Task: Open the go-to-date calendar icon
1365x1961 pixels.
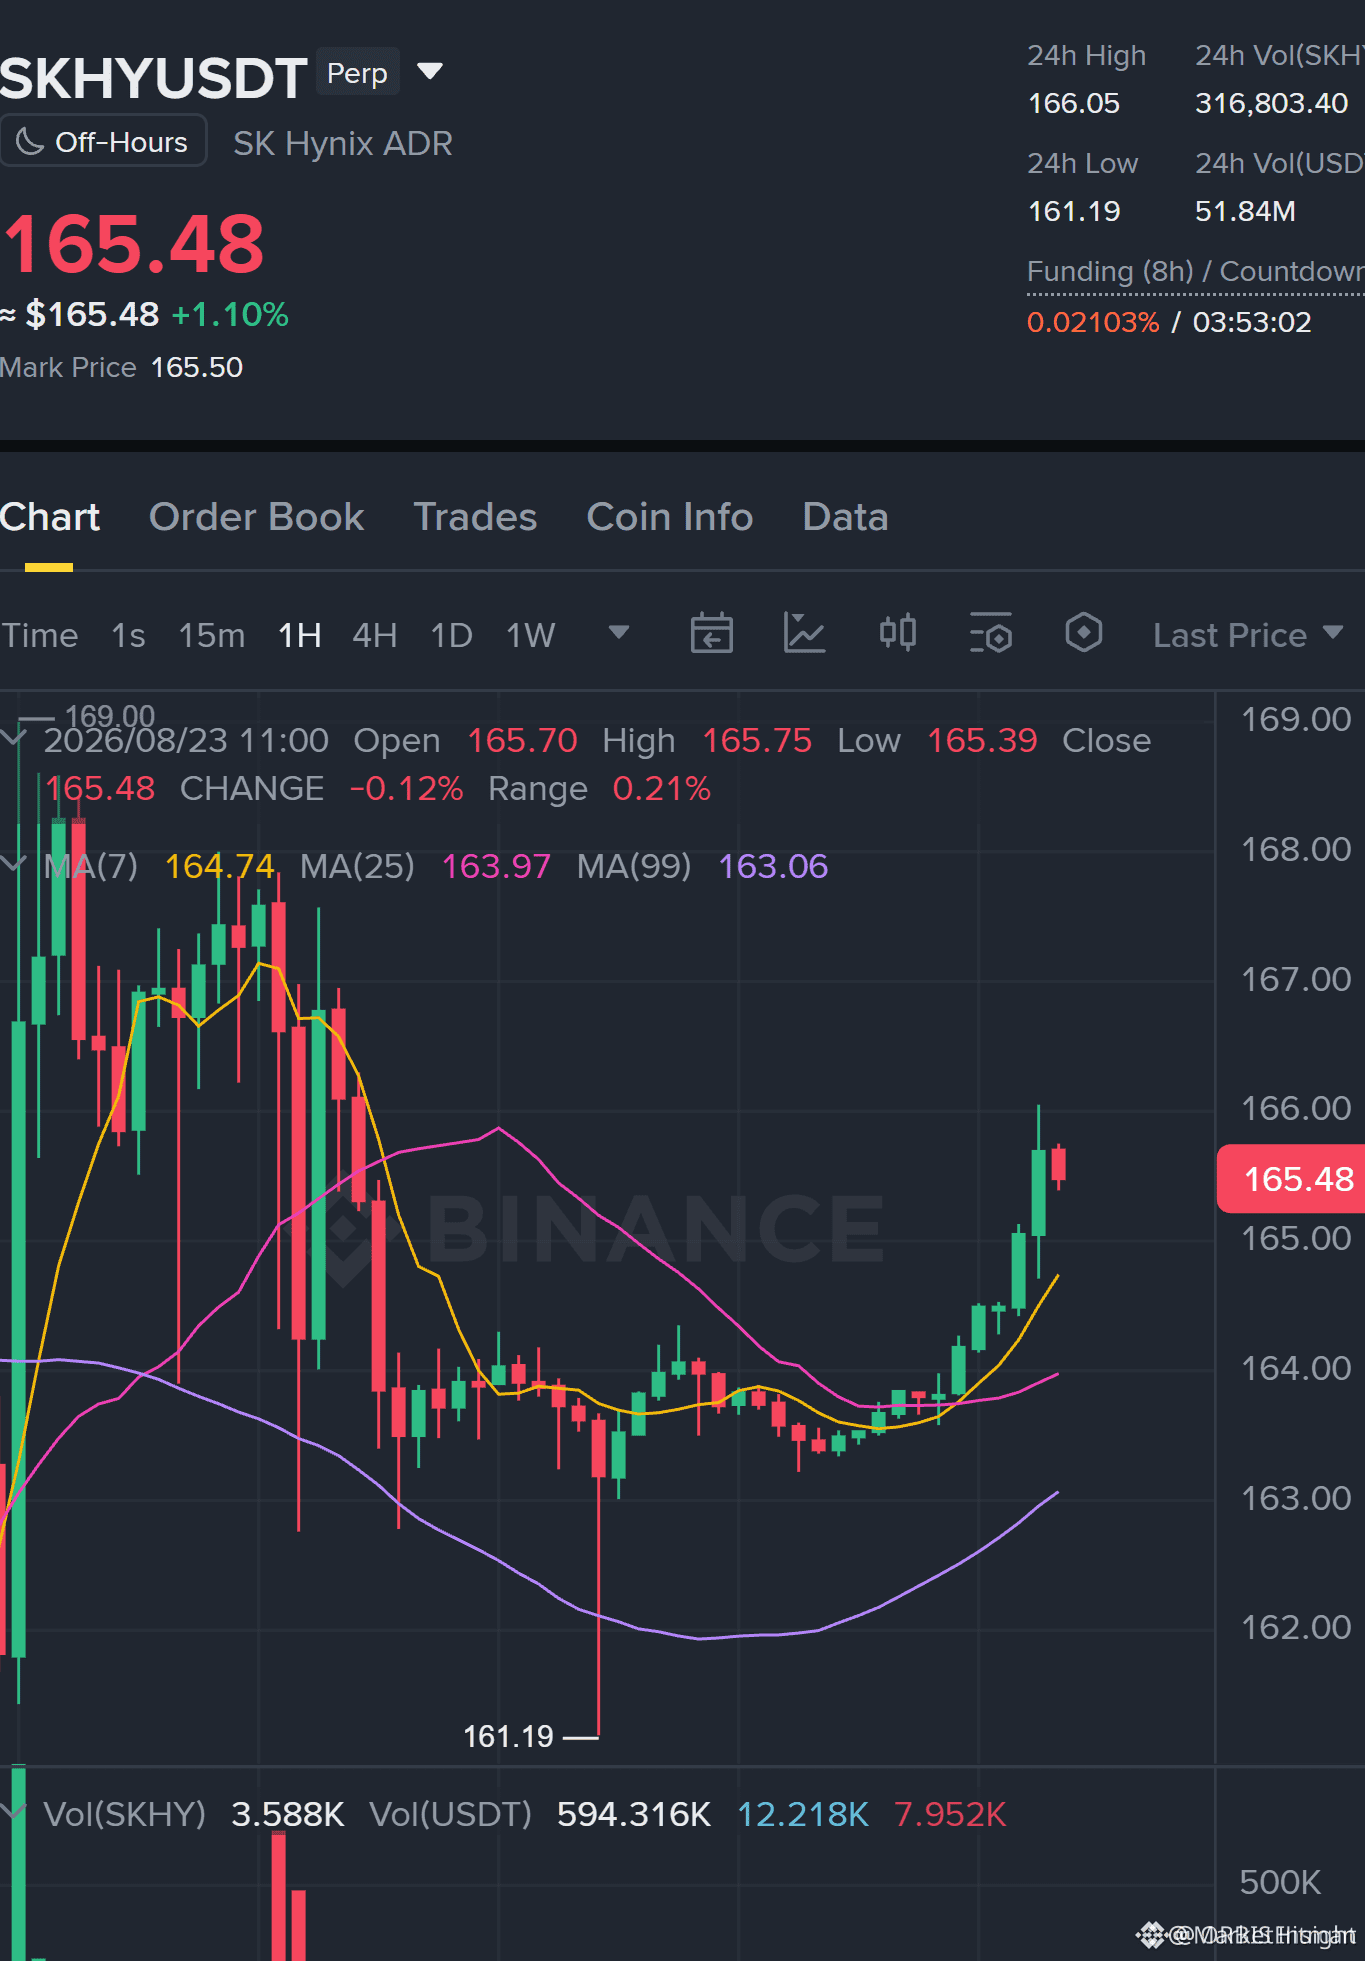Action: click(711, 633)
